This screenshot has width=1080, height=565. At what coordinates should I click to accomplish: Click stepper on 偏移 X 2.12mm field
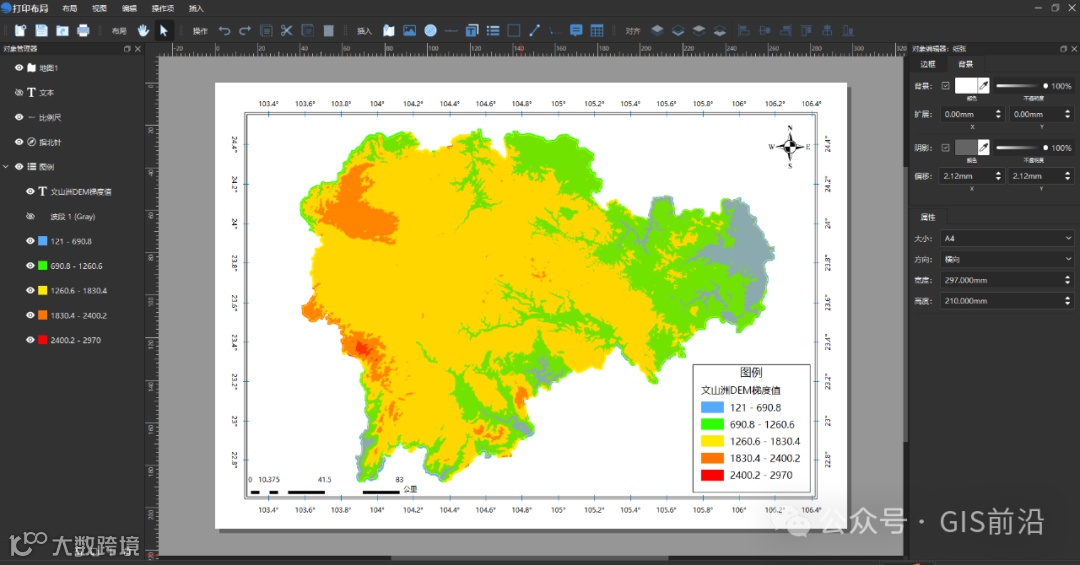(x=998, y=176)
